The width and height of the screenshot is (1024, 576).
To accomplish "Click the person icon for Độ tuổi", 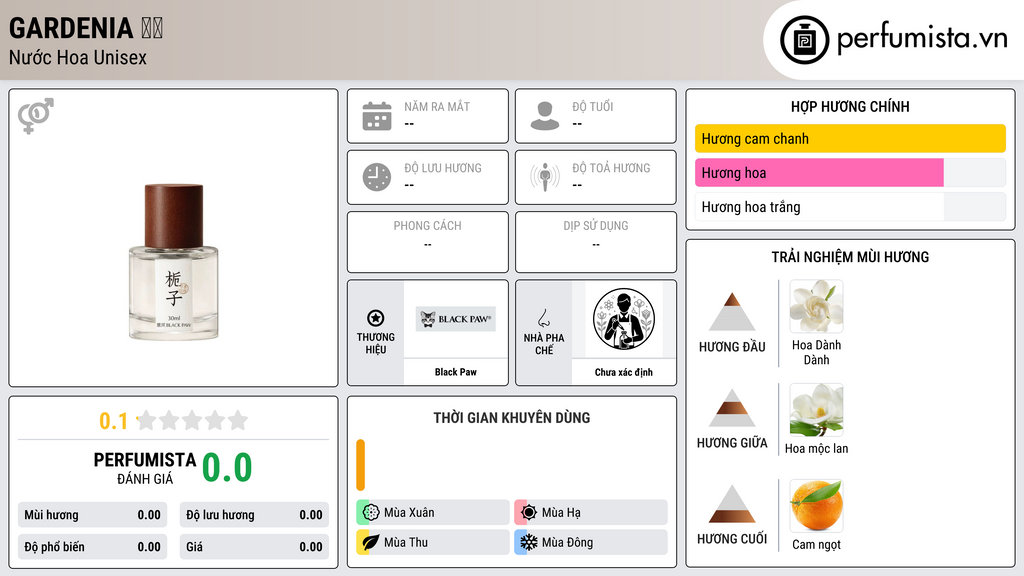I will pyautogui.click(x=545, y=116).
